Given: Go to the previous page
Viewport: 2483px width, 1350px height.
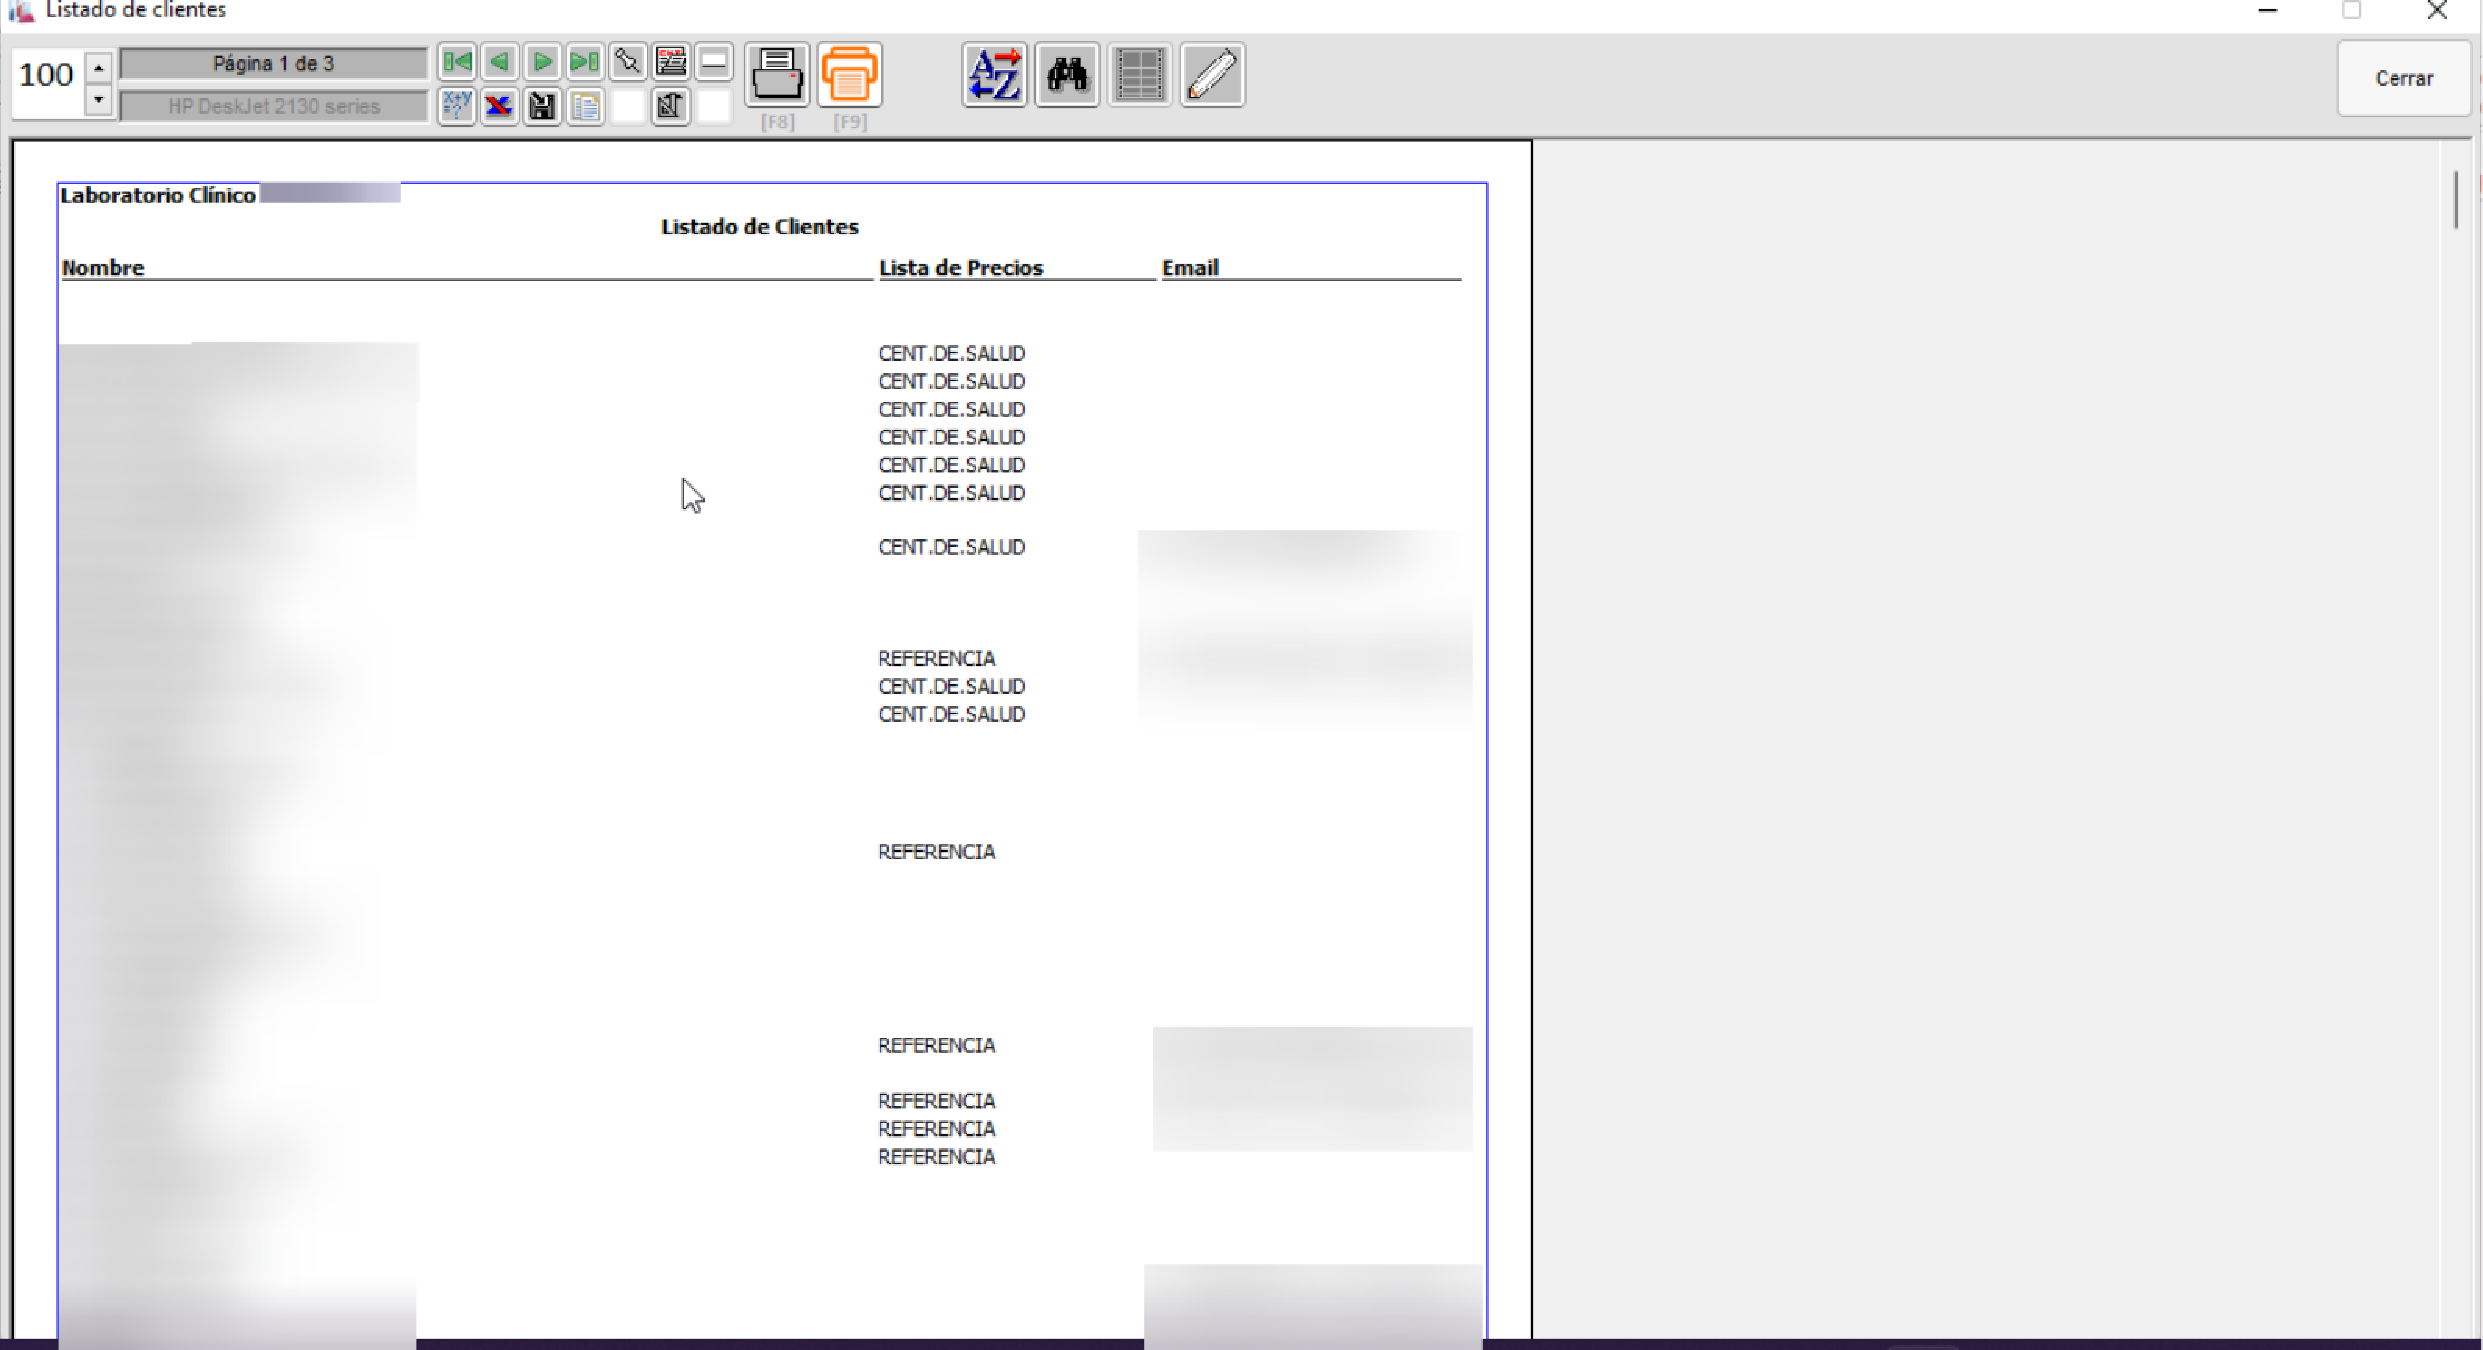Looking at the screenshot, I should [x=500, y=62].
